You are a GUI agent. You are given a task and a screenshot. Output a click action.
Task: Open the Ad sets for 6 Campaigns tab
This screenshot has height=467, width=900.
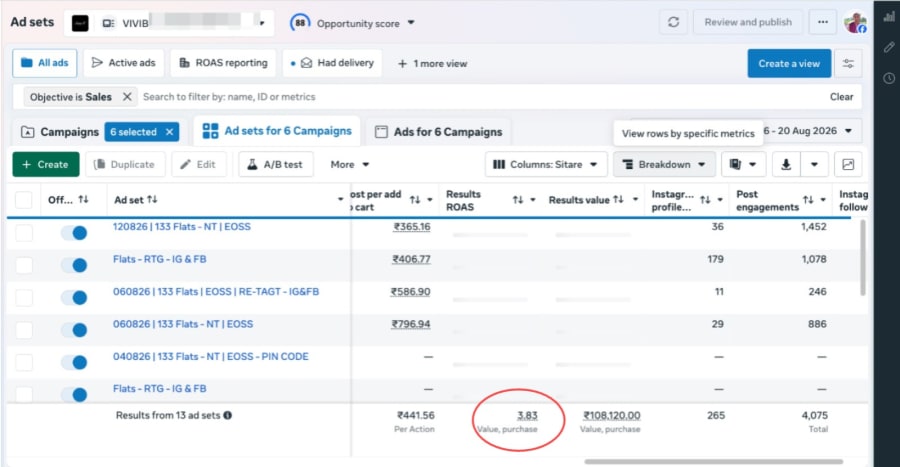point(277,131)
